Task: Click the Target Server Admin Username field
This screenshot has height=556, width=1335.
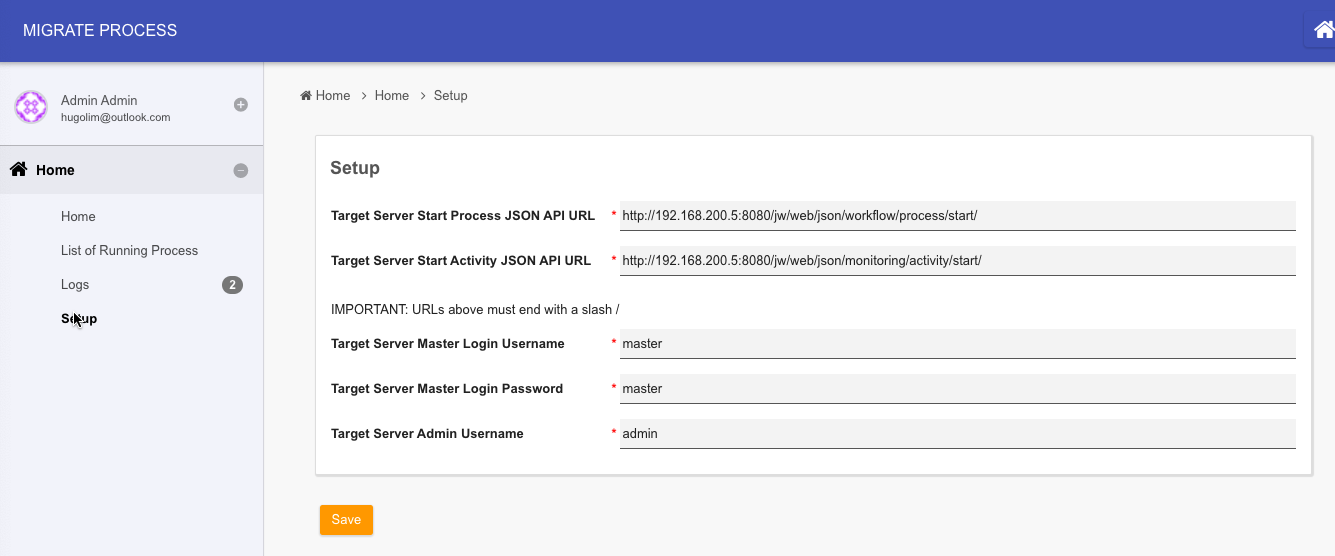Action: coord(957,434)
